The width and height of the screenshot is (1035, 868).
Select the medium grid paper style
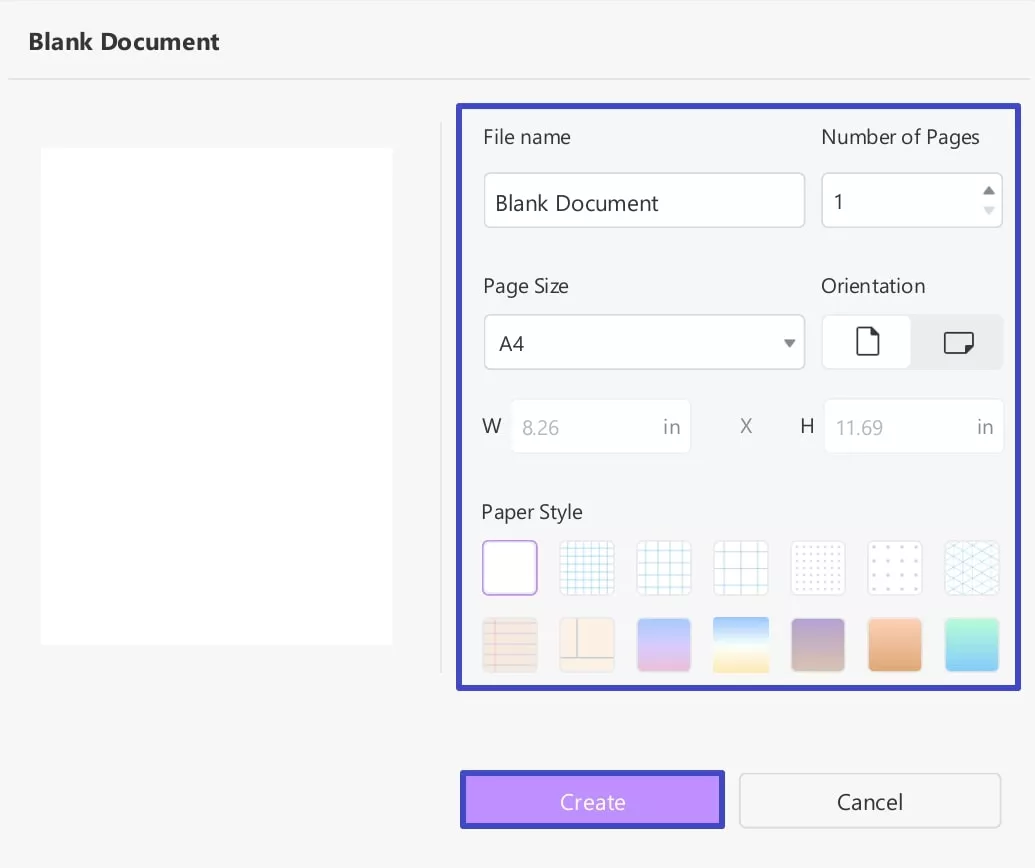pyautogui.click(x=664, y=568)
